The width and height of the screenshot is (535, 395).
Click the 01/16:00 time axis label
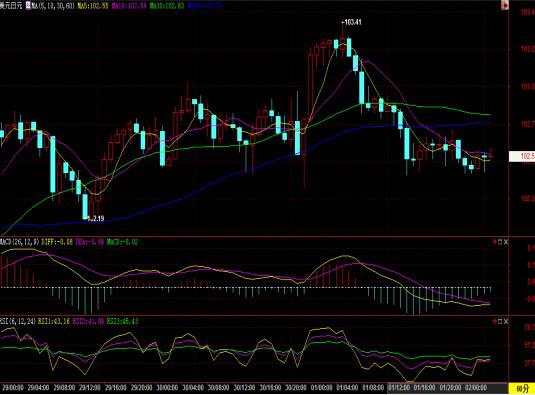(x=425, y=388)
